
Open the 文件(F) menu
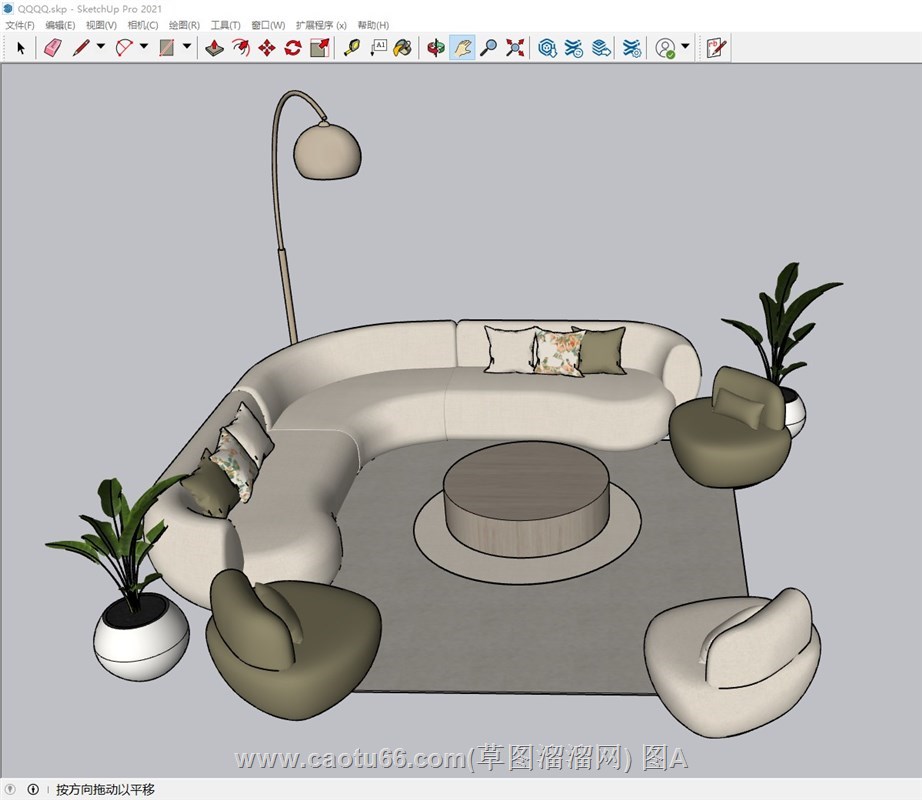point(19,25)
